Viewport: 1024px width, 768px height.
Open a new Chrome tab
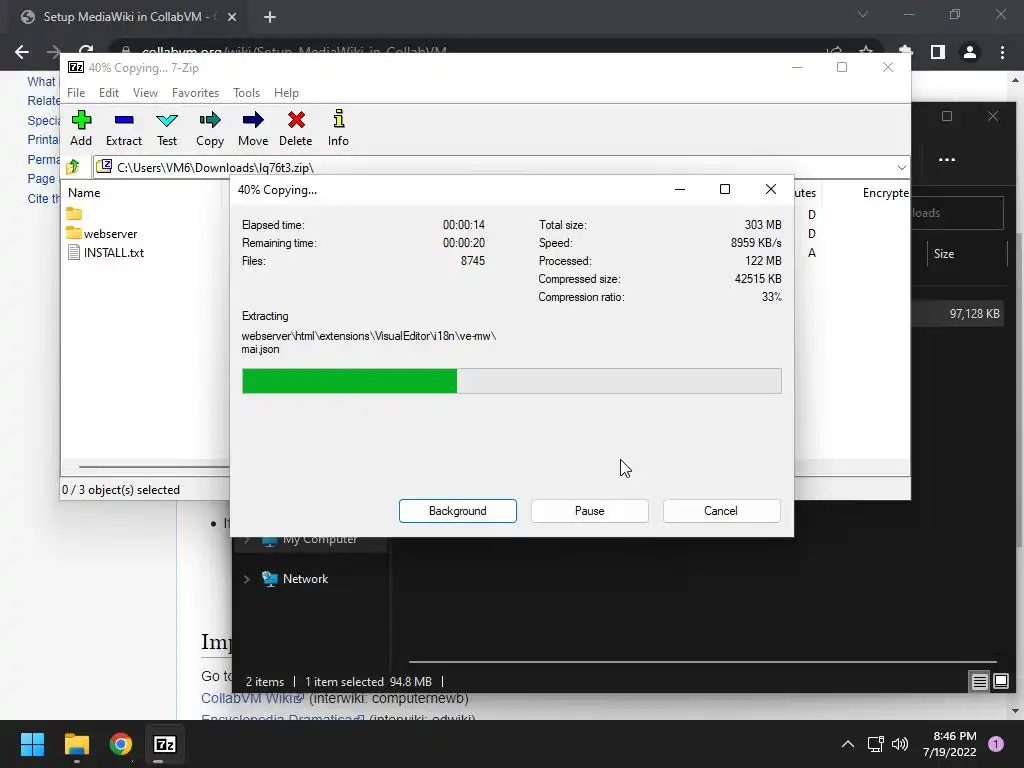[270, 17]
